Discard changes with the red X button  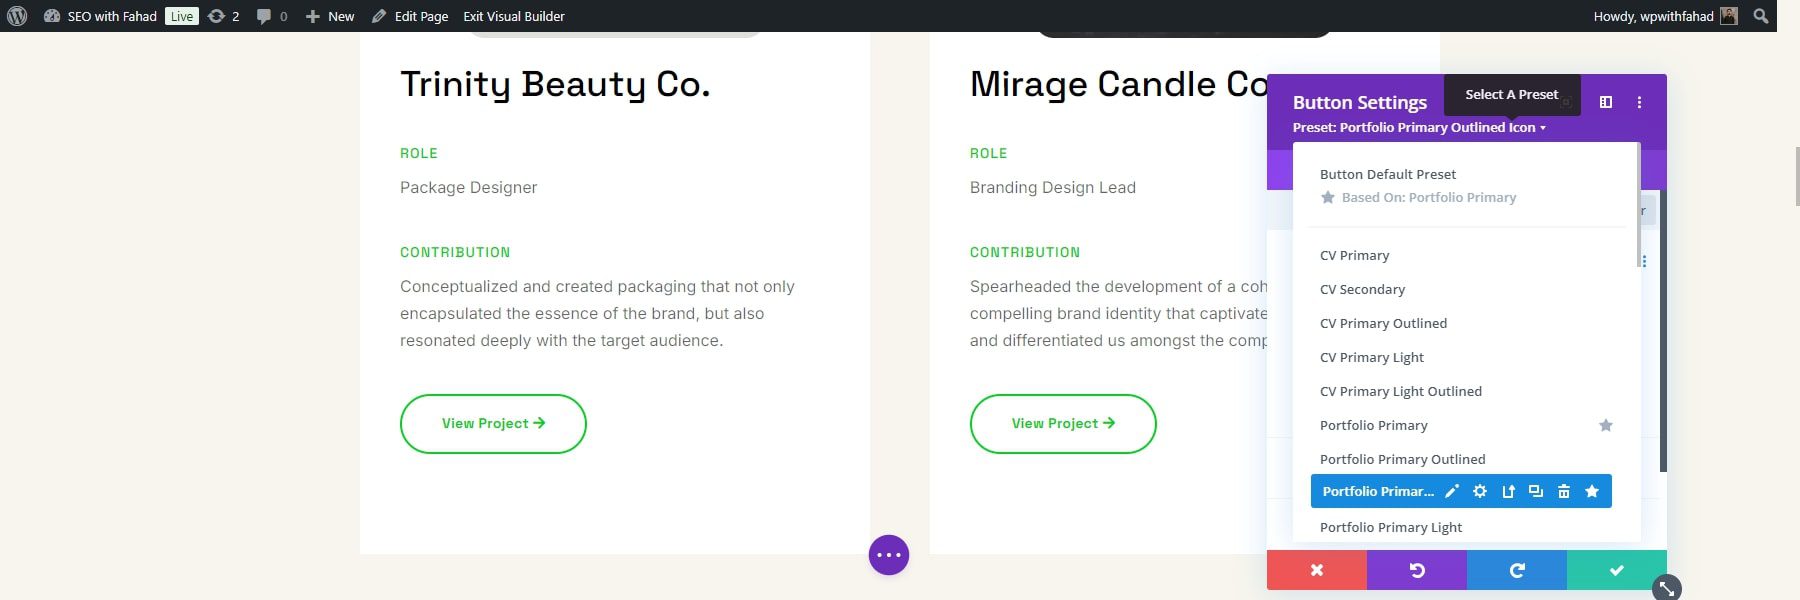point(1315,570)
